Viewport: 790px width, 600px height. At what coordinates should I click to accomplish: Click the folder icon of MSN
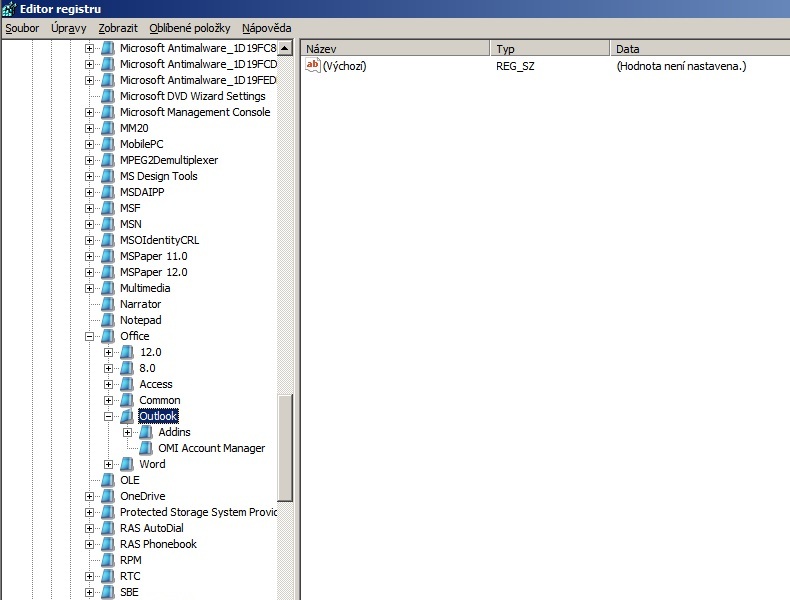click(108, 224)
